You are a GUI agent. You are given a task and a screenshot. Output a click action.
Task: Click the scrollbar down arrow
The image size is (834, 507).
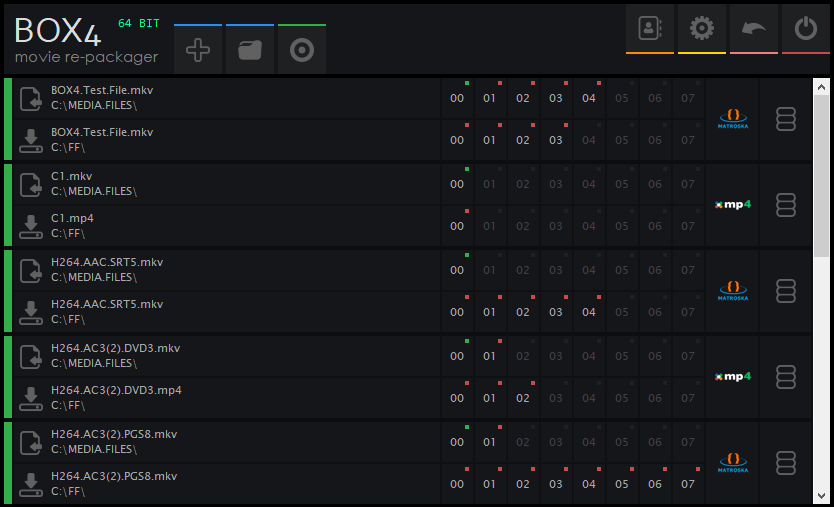[x=820, y=494]
